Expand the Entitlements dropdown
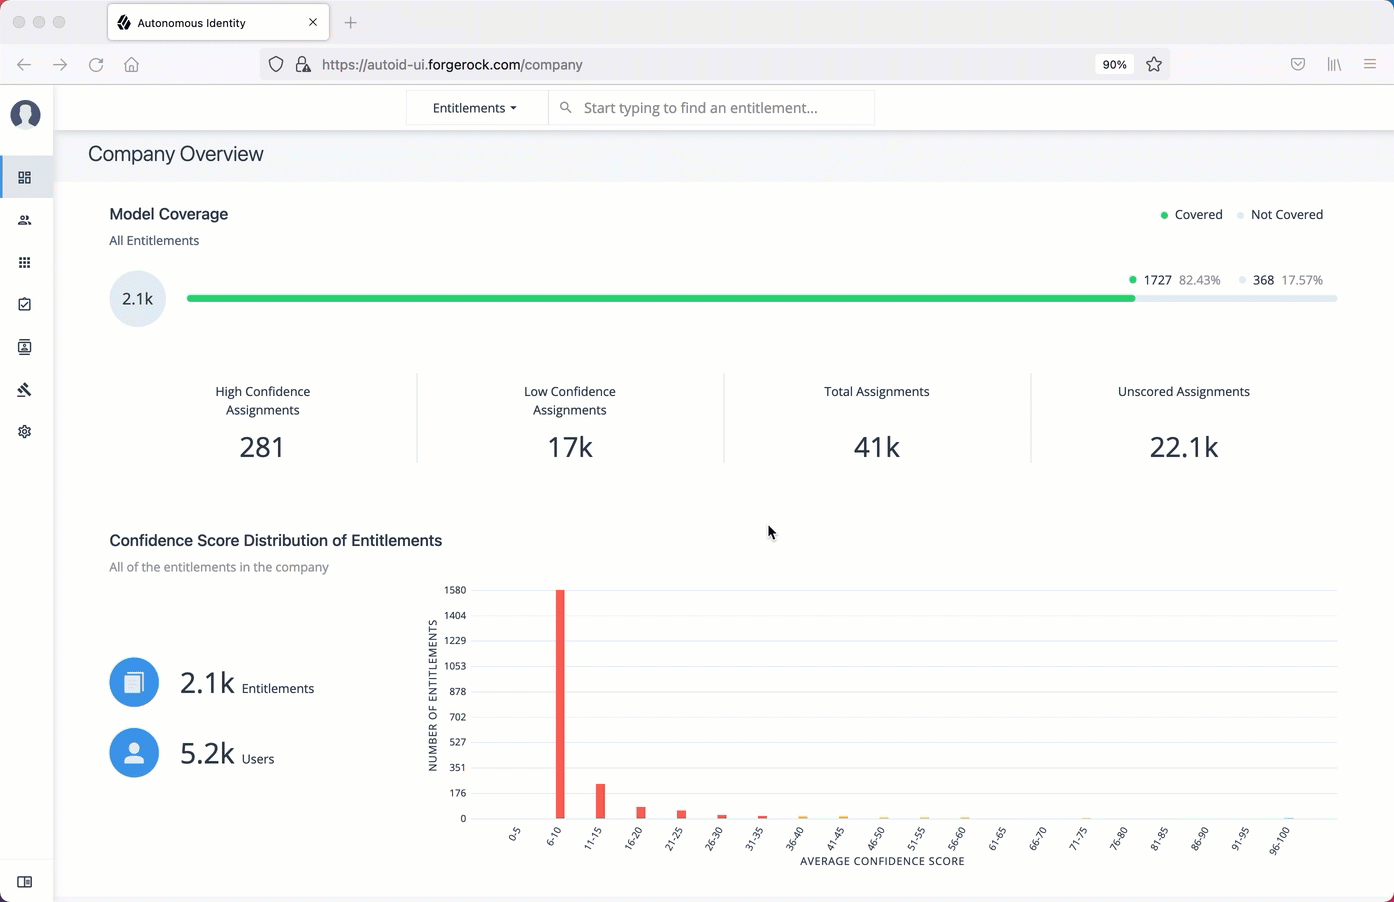Screen dimensions: 1394x902 [475, 108]
